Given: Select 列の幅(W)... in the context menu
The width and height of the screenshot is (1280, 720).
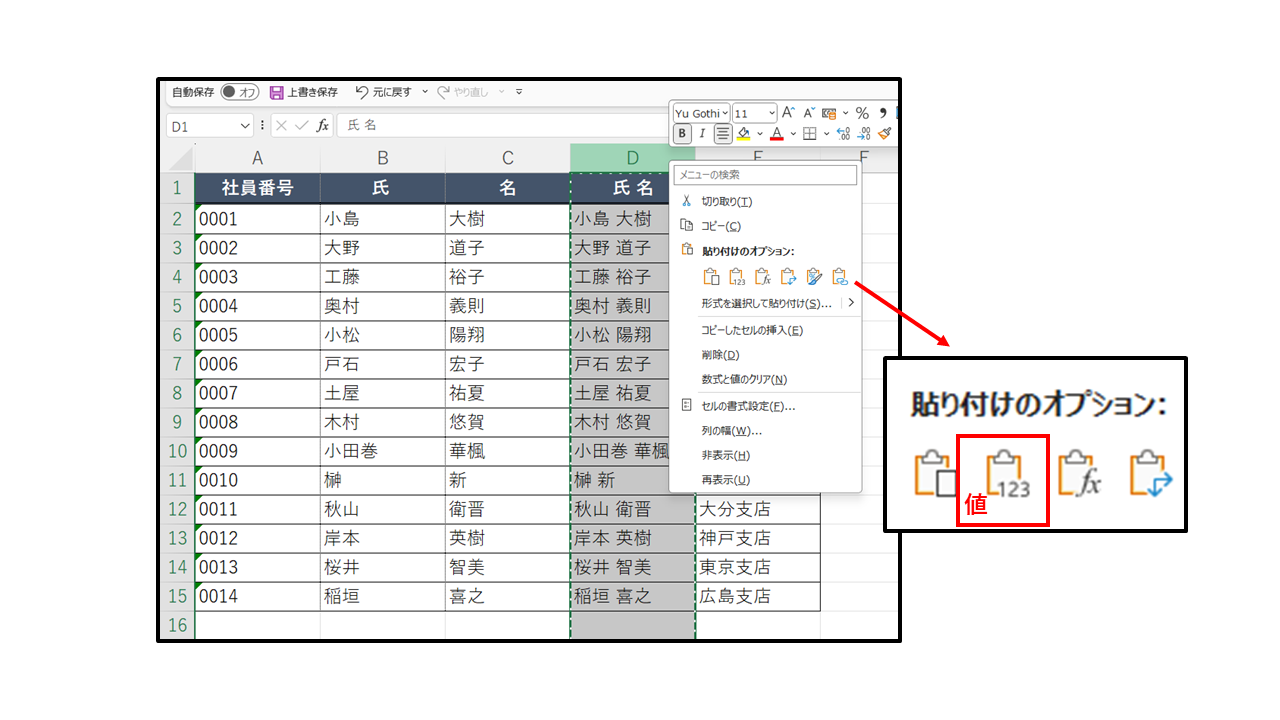Looking at the screenshot, I should click(x=731, y=431).
